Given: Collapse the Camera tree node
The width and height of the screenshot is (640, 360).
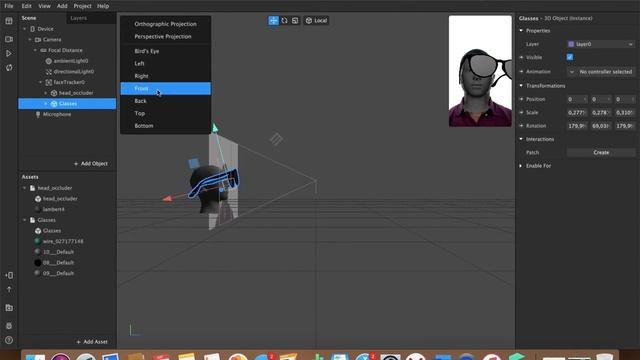Looking at the screenshot, I should pyautogui.click(x=30, y=40).
